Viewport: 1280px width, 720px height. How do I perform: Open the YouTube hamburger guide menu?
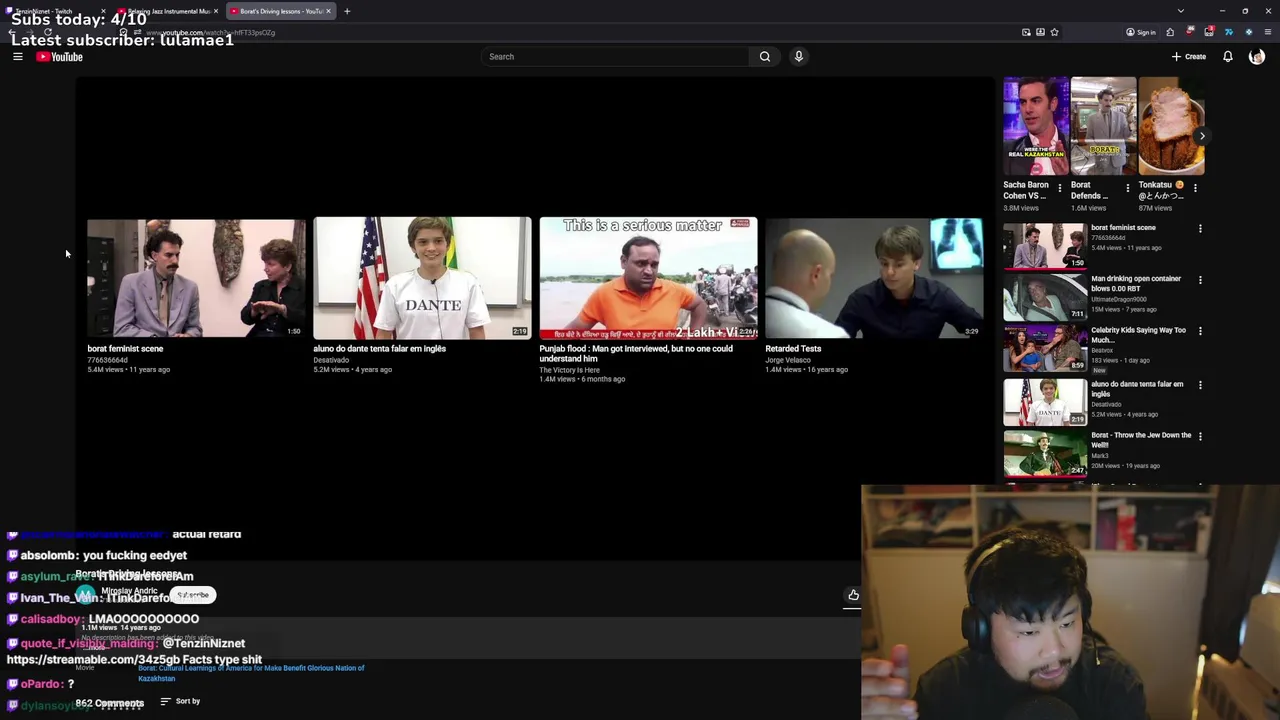point(18,57)
